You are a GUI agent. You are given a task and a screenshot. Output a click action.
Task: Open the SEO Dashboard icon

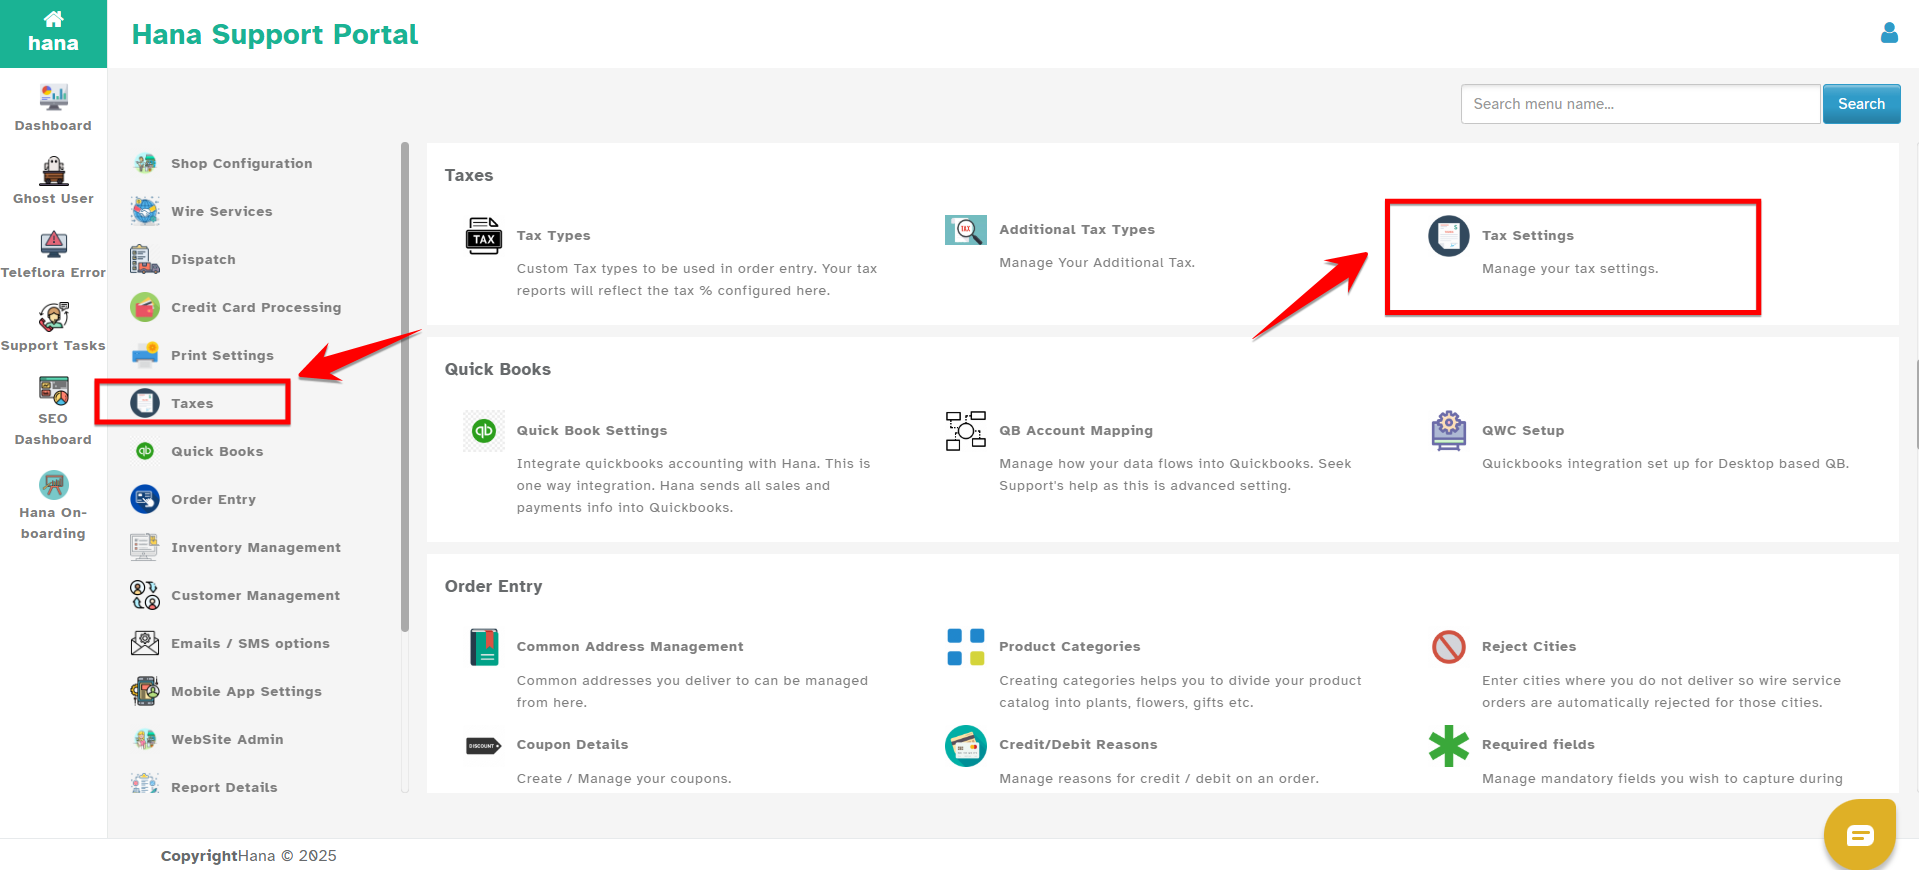53,390
